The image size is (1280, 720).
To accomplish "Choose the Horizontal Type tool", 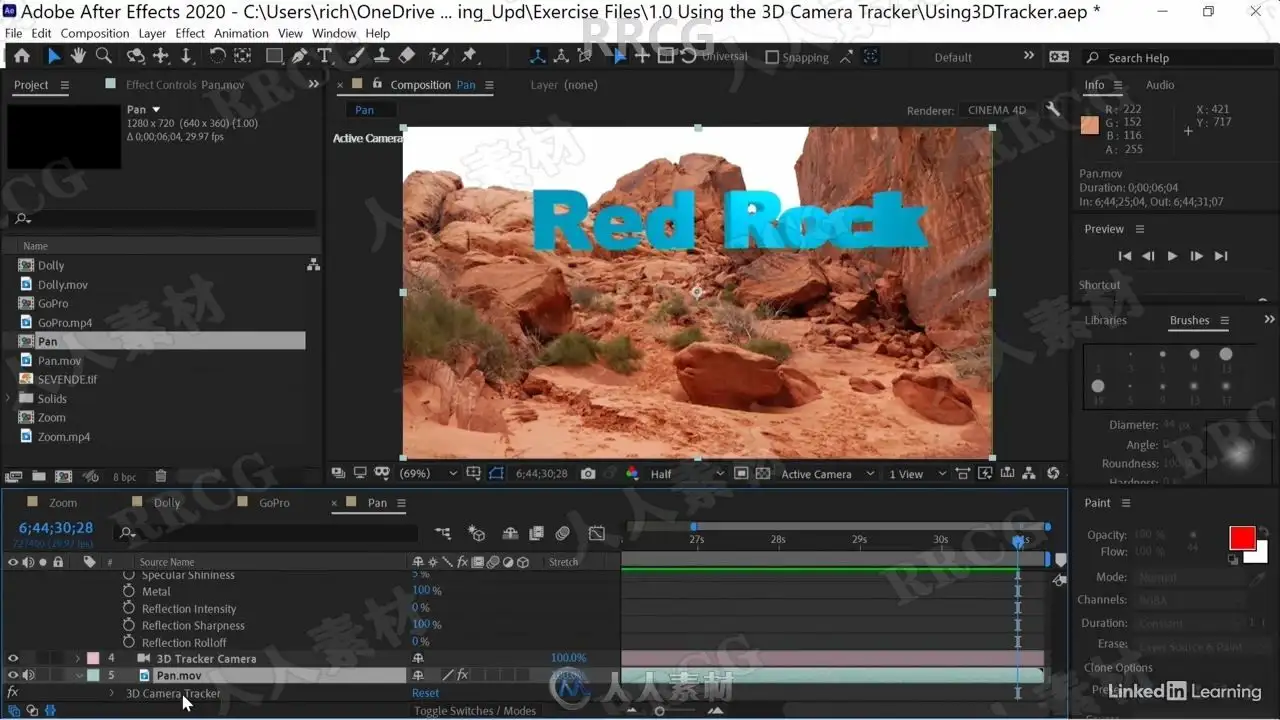I will pos(325,57).
